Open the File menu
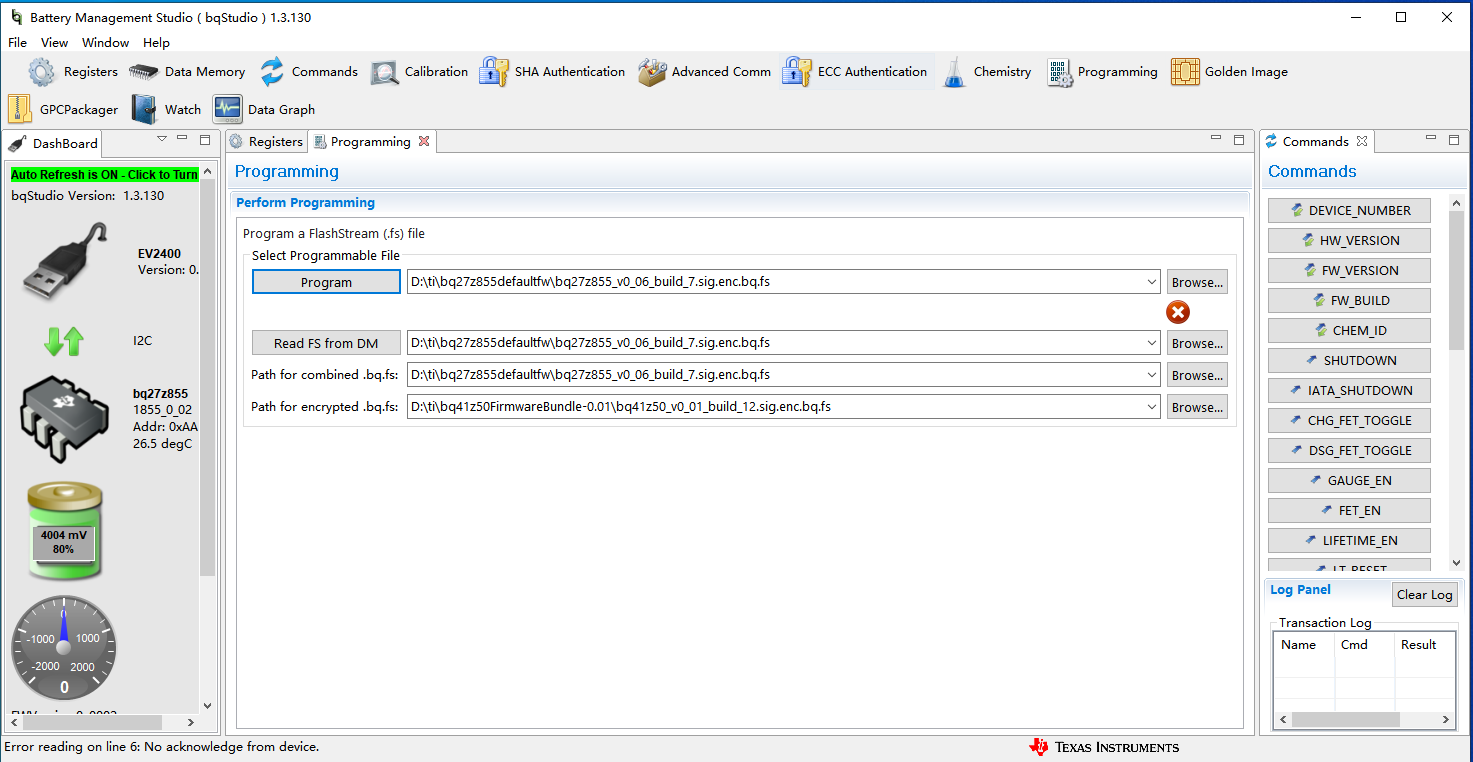Screen dimensions: 1473x762 [18, 43]
